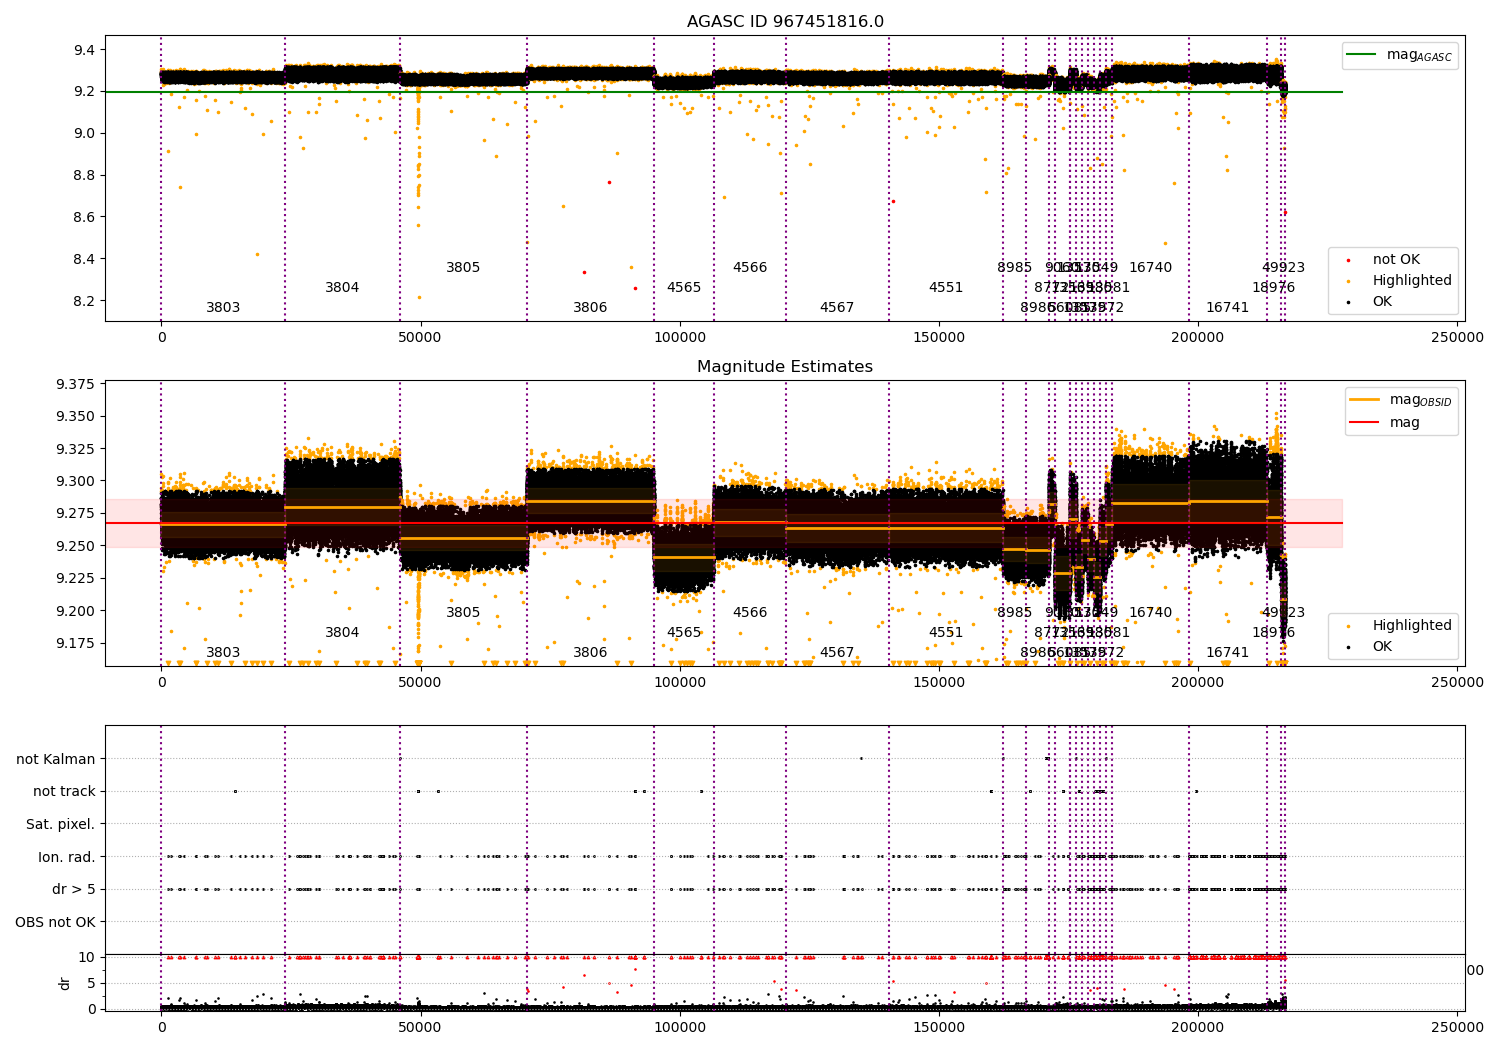Click OBSID label 4567 in top panel
The height and width of the screenshot is (1050, 1500).
[x=837, y=308]
